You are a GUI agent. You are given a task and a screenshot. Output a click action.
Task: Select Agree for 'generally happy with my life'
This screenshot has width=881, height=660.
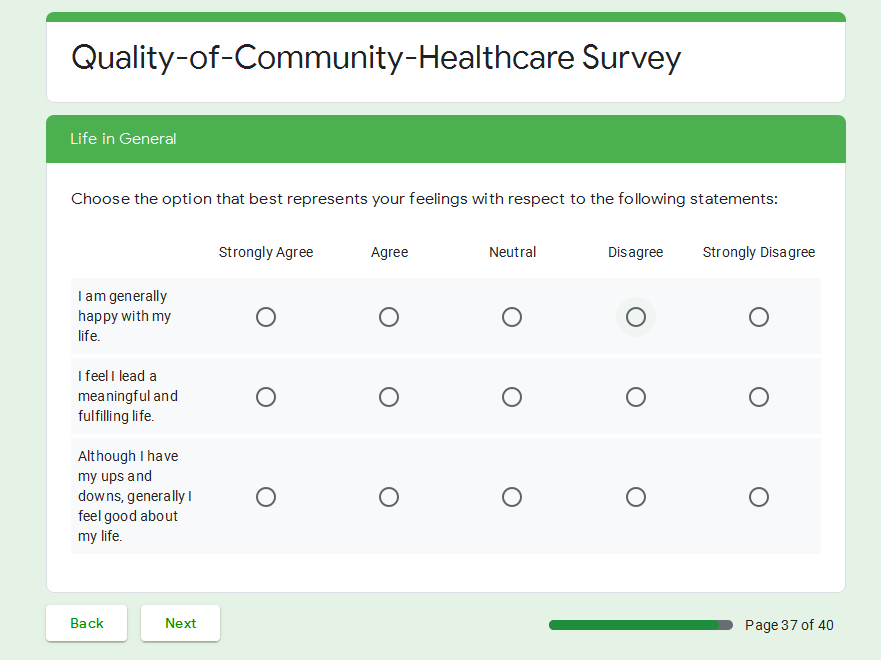point(389,317)
